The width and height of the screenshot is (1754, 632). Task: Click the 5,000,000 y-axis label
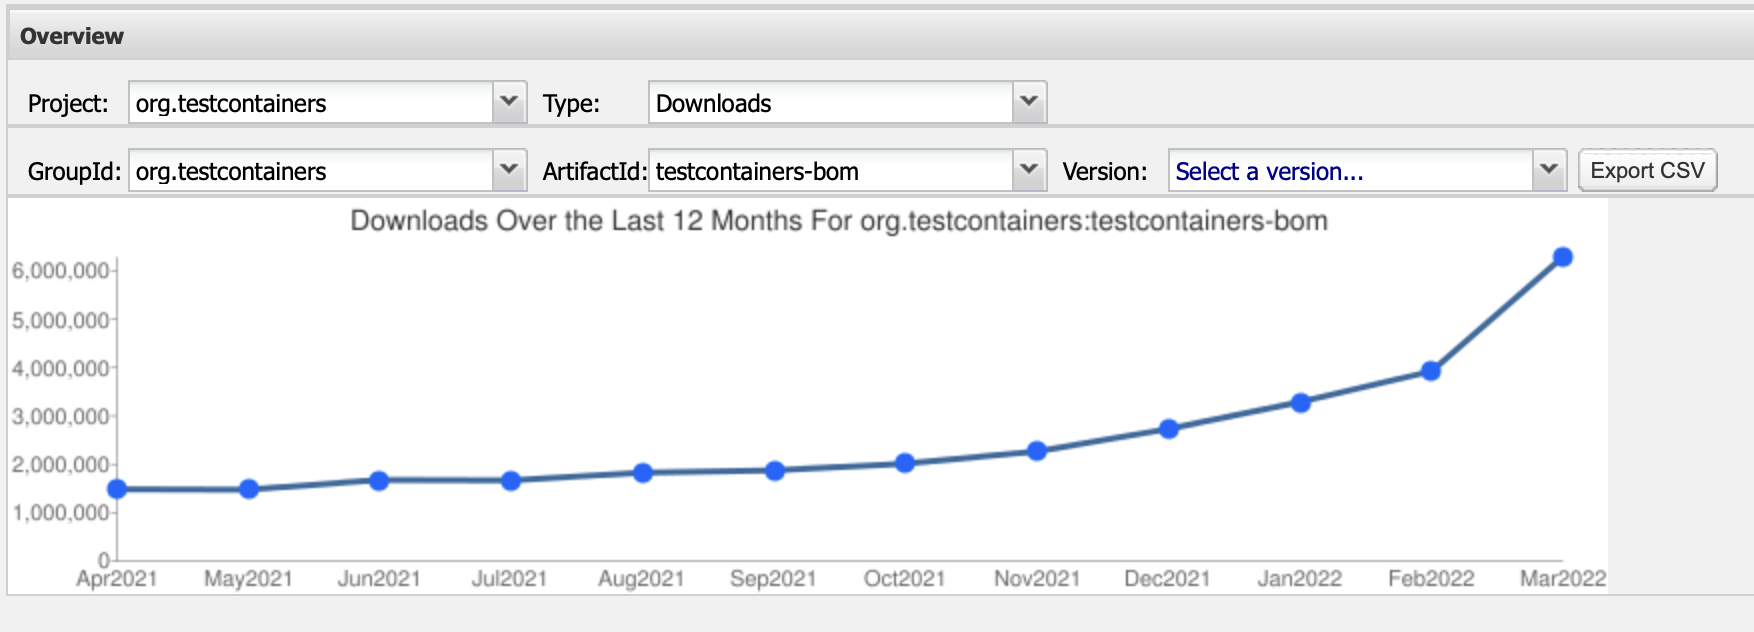click(60, 321)
